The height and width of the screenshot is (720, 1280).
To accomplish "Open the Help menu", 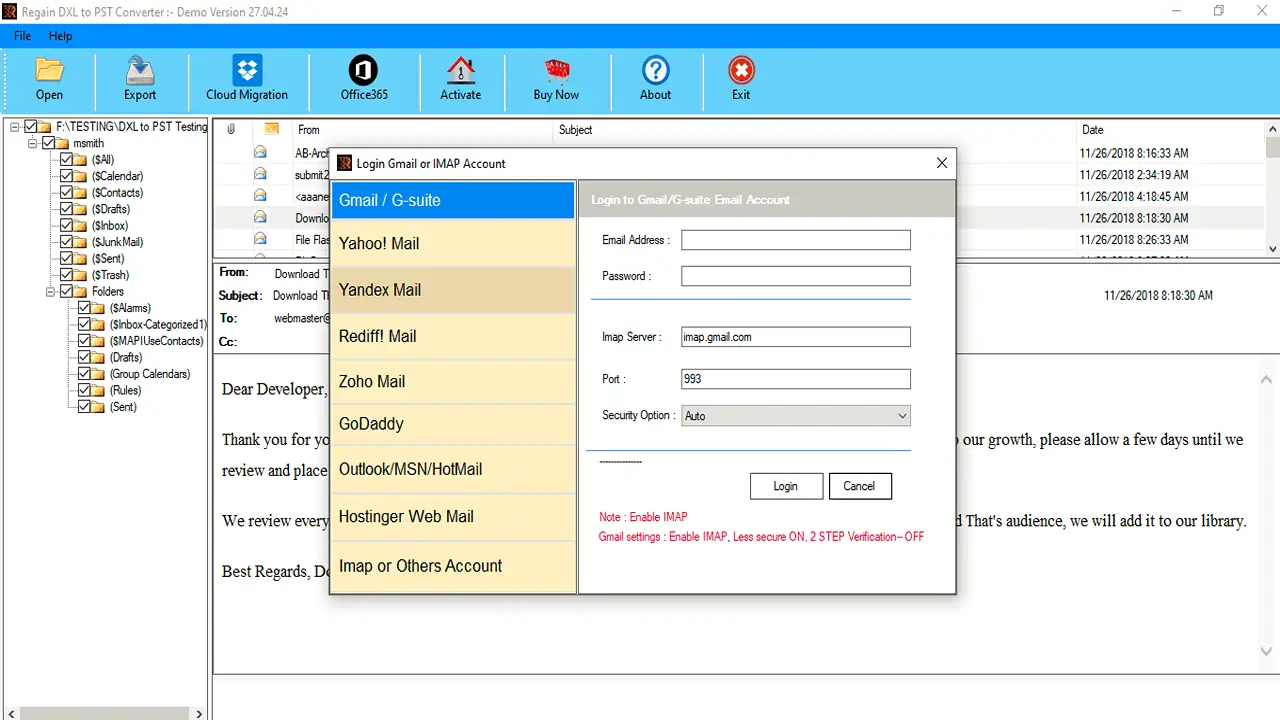I will pyautogui.click(x=60, y=36).
